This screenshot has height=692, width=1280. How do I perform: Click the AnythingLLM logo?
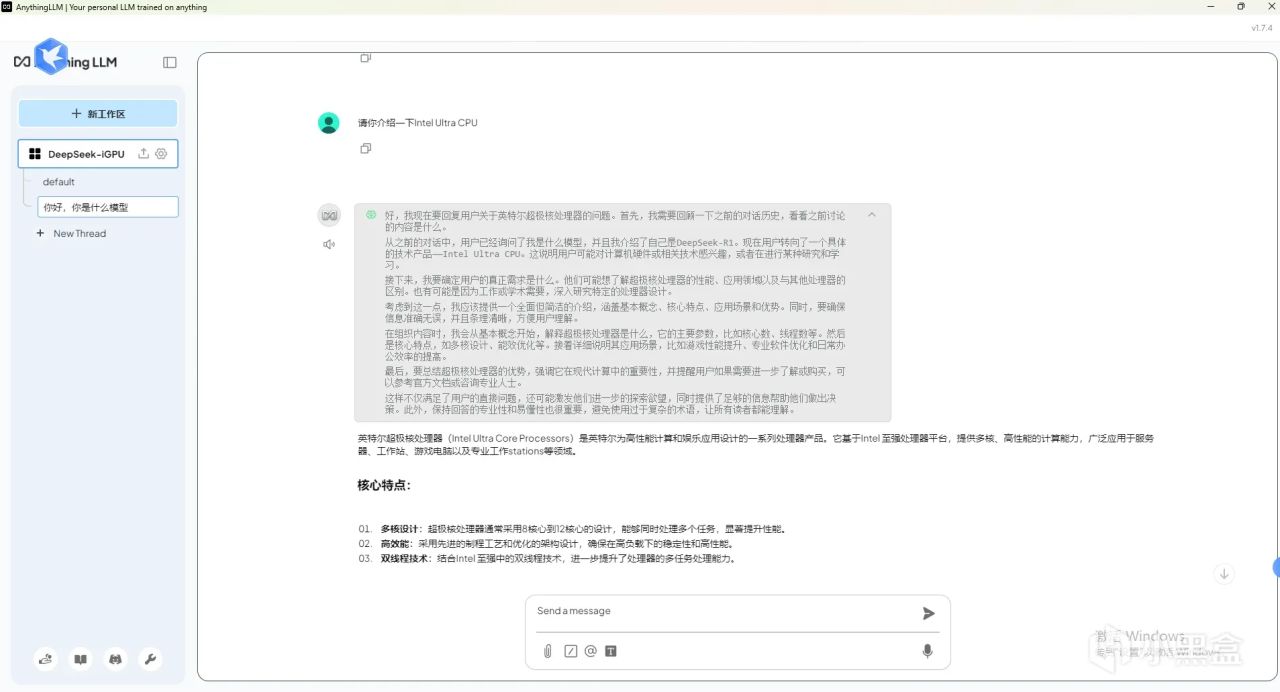coord(65,62)
